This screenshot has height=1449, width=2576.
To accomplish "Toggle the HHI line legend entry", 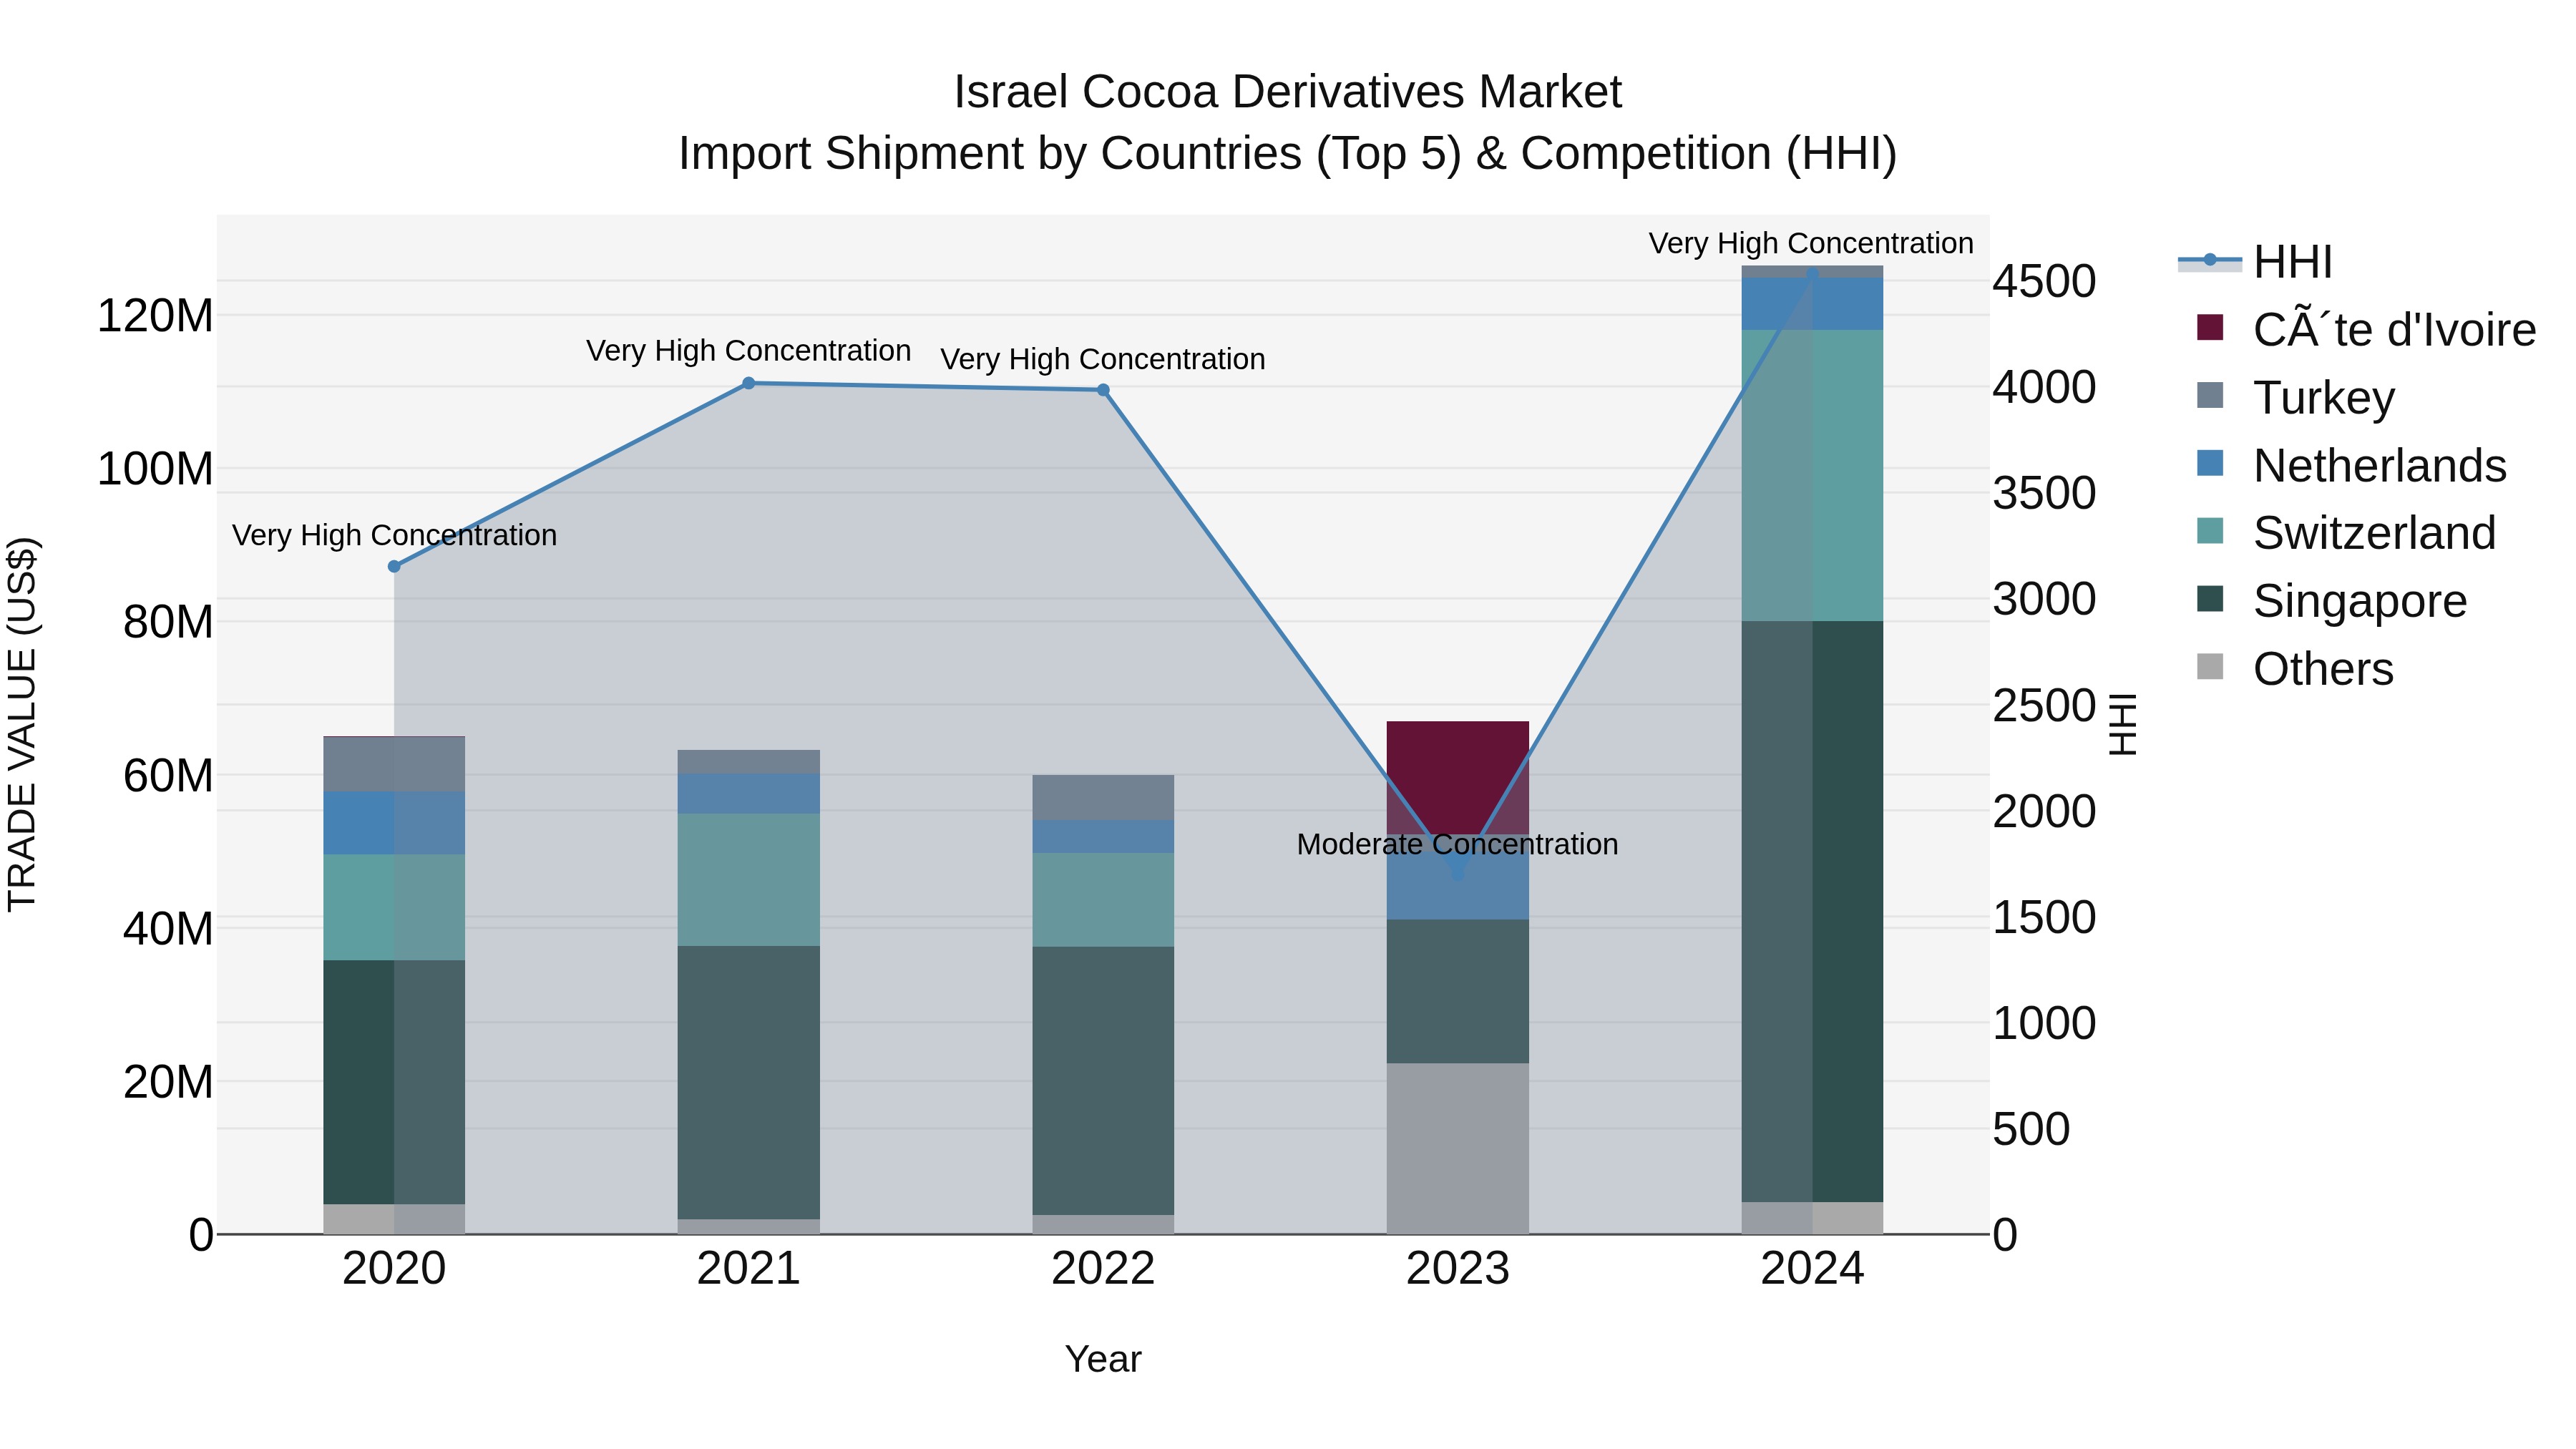I will click(2255, 262).
